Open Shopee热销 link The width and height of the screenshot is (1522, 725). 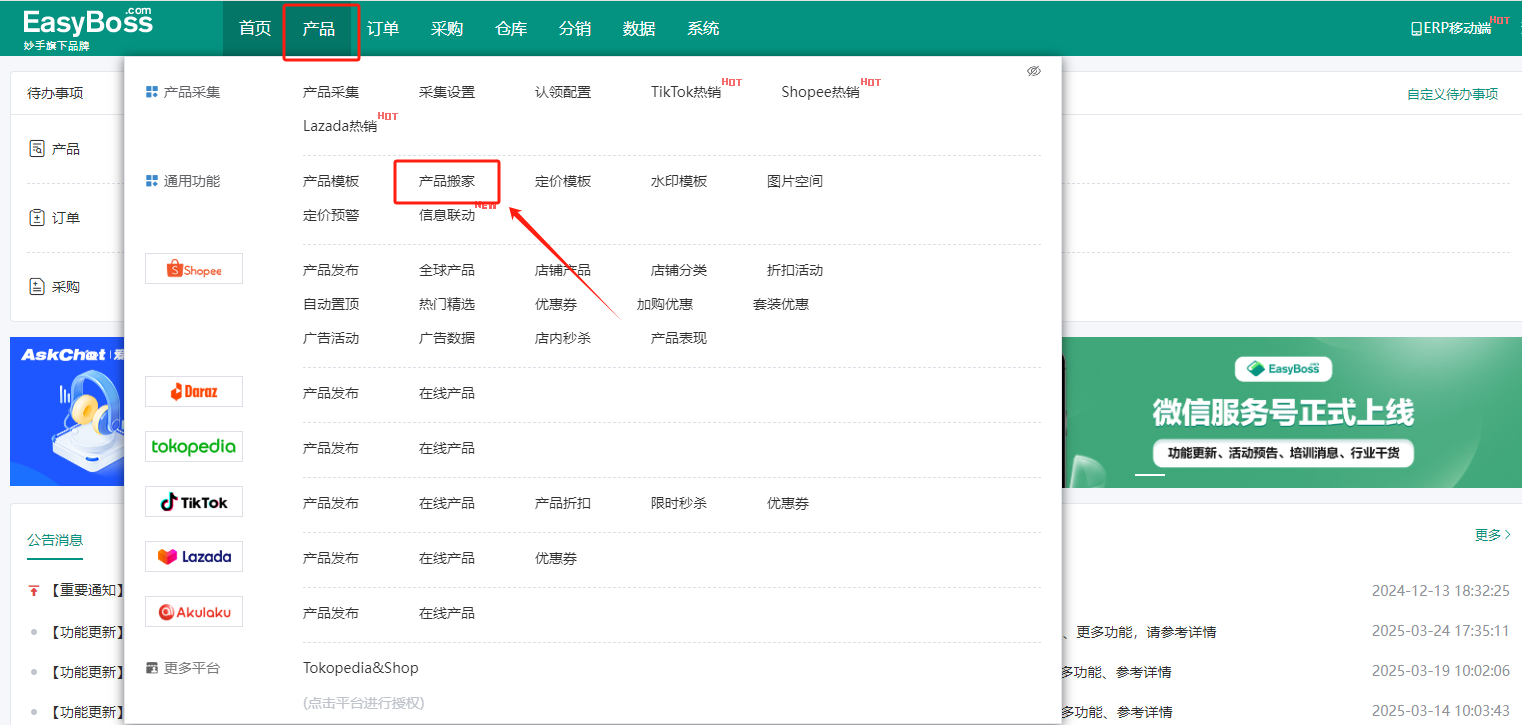(820, 92)
